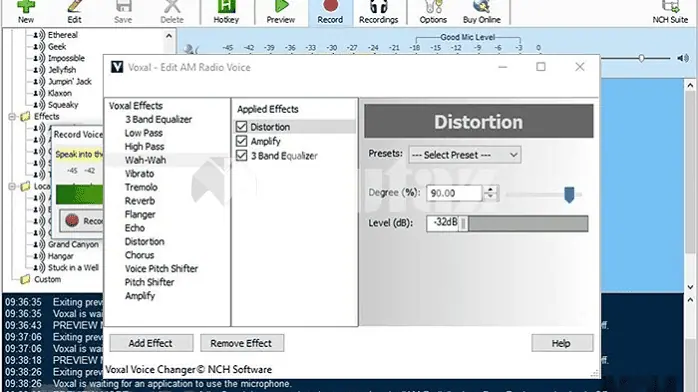
Task: Select Stuck in a Well voice
Action: [x=73, y=267]
